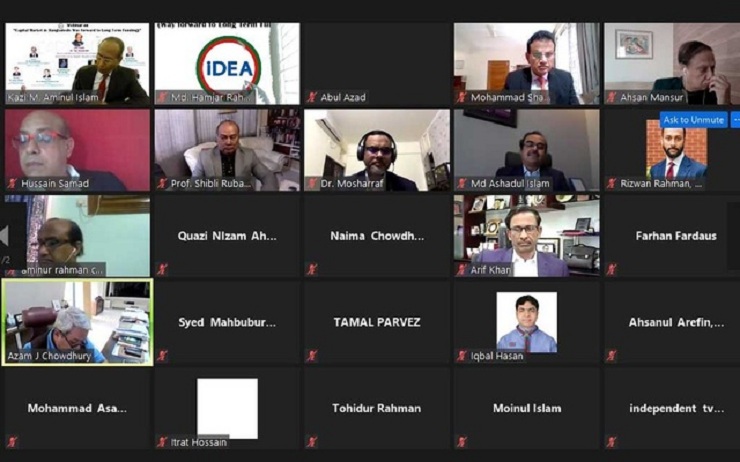This screenshot has width=740, height=462.
Task: Click Iqbal Hasan's profile picture
Action: 527,322
